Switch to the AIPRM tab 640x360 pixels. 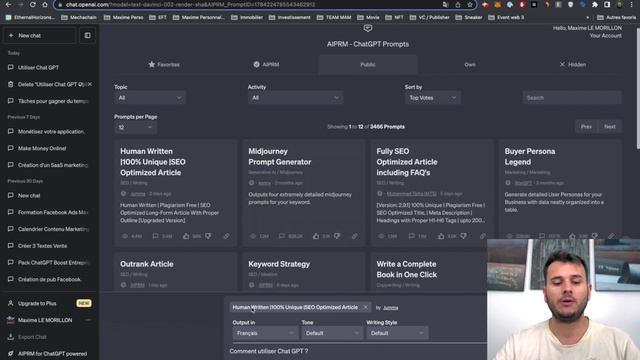(266, 64)
